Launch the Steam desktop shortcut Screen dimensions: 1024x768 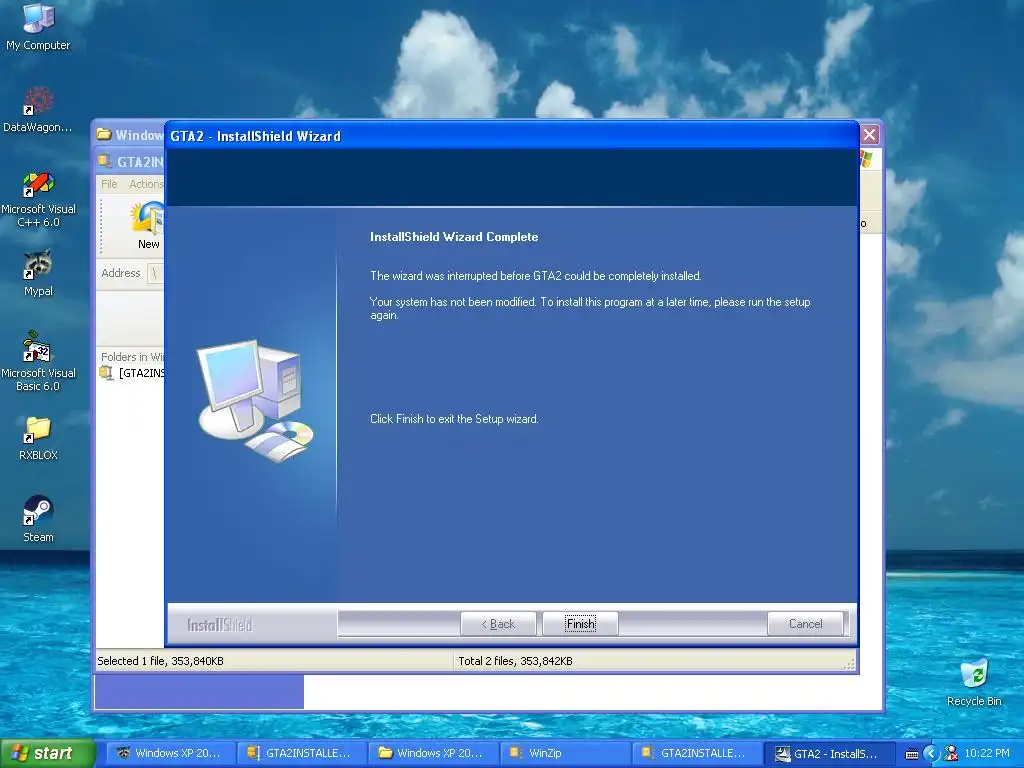click(38, 520)
